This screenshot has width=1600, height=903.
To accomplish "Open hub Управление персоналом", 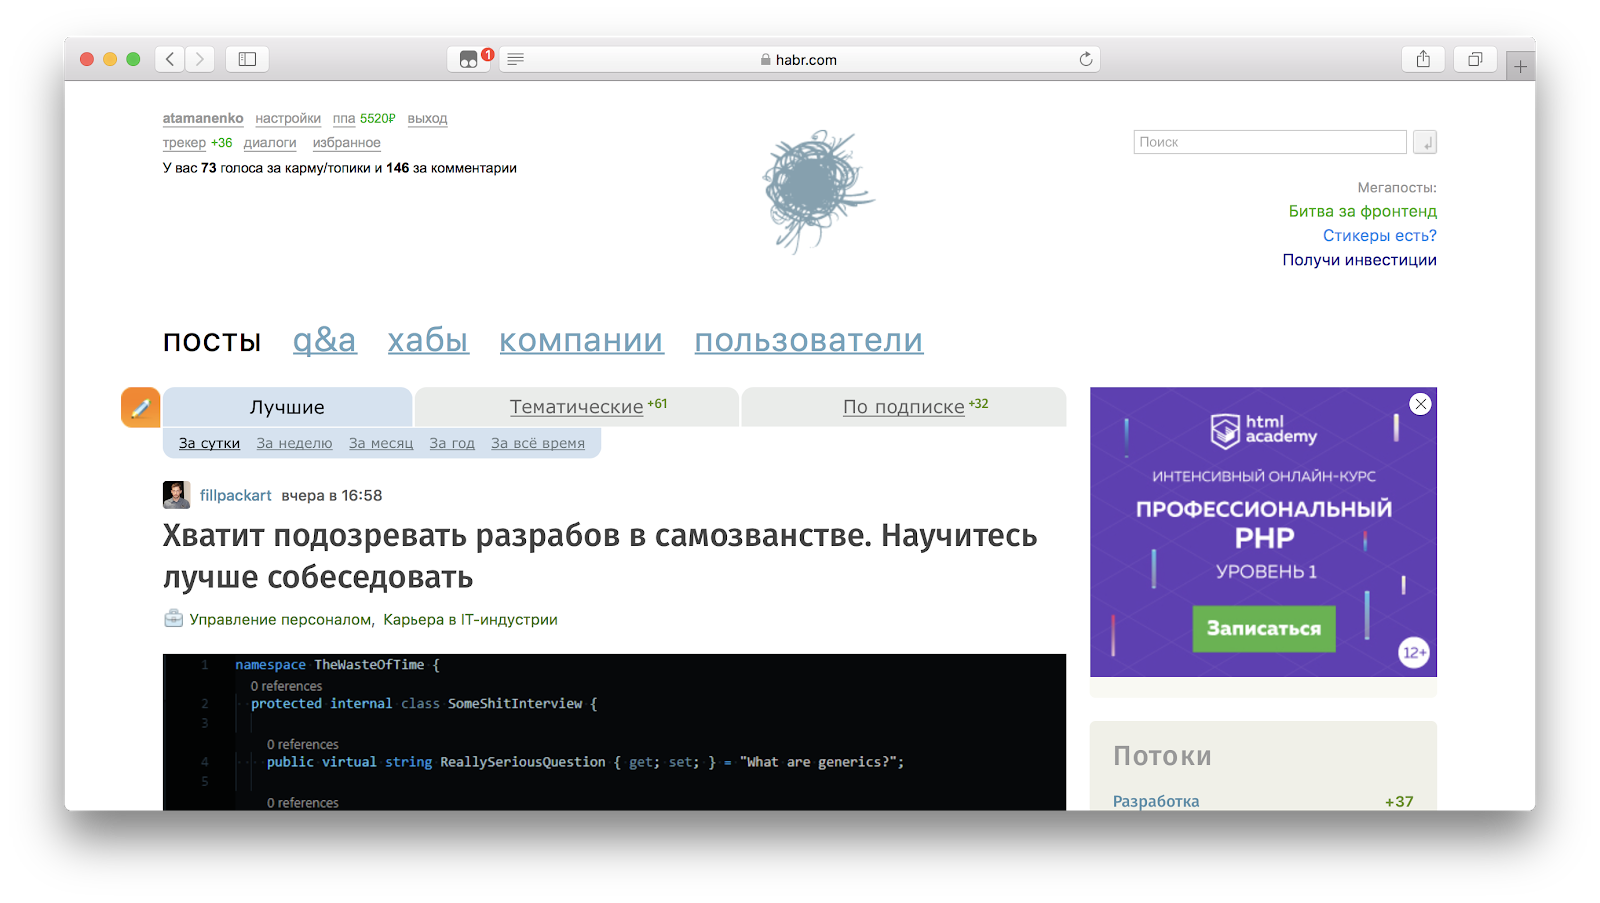I will (x=280, y=619).
